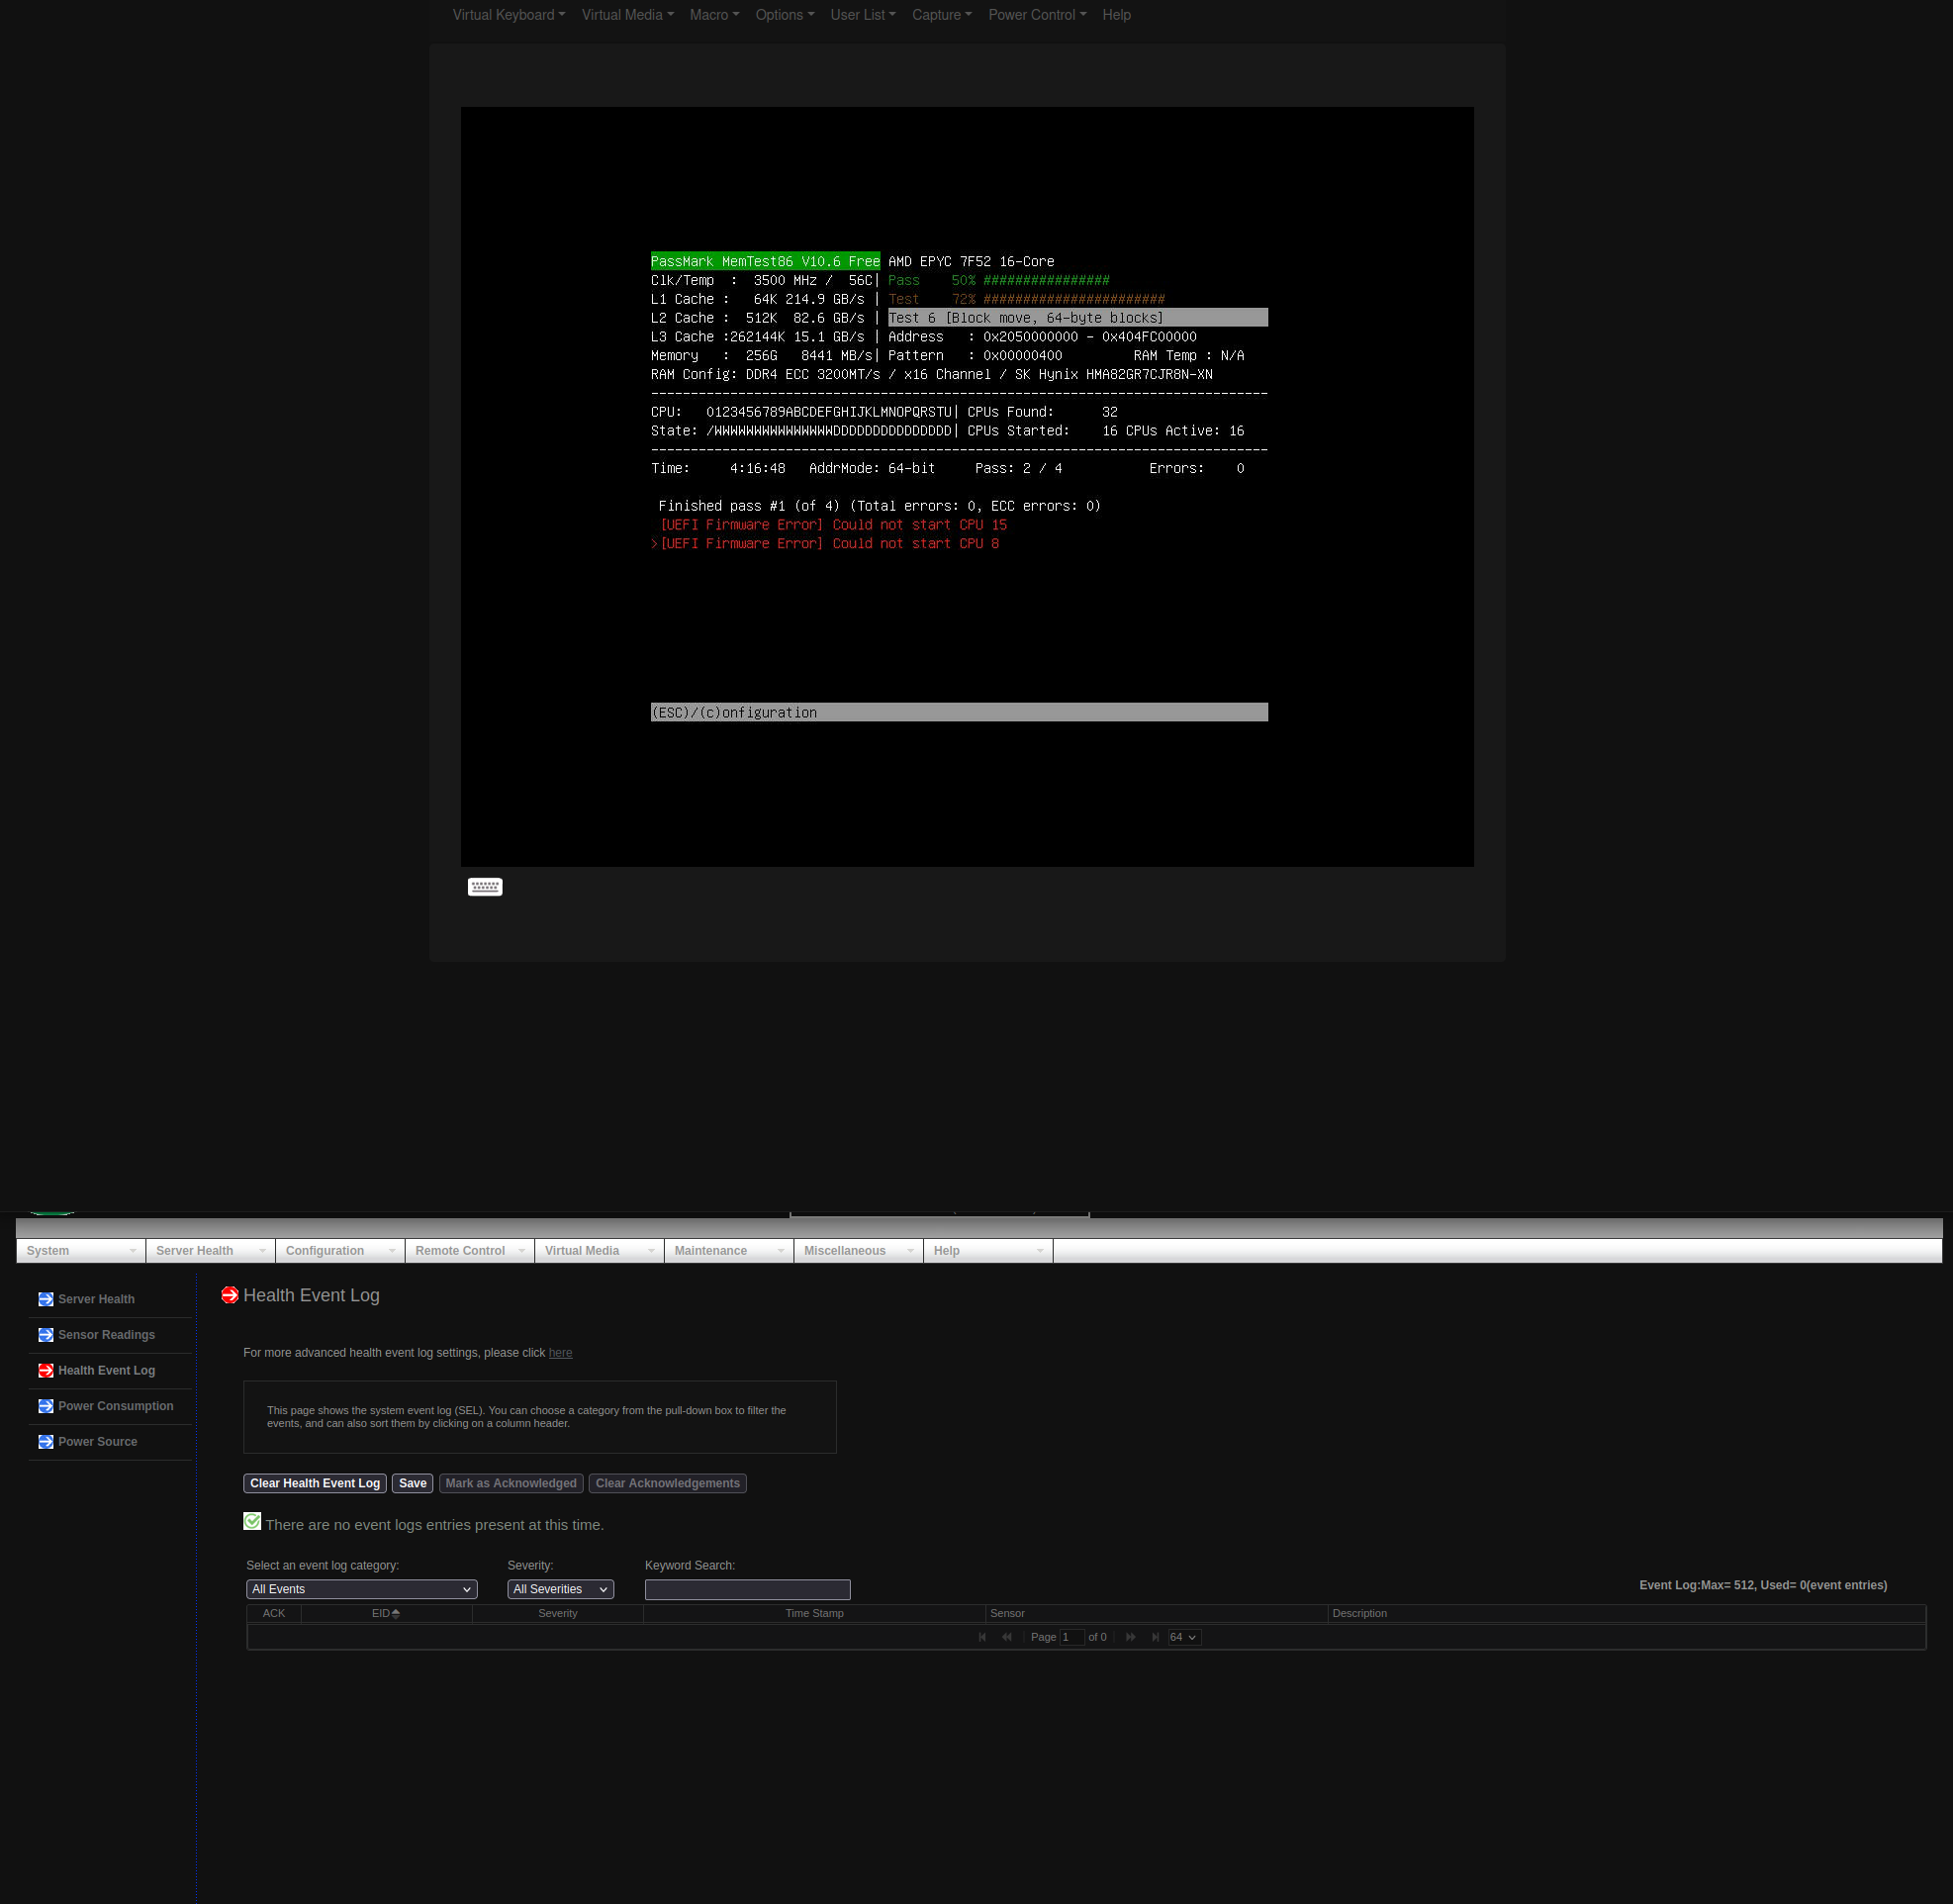Open the Virtual Media menu in KVM viewer

[x=627, y=15]
